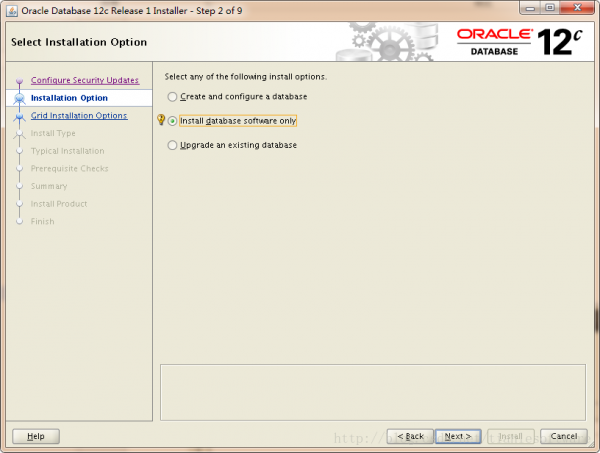Viewport: 600px width, 453px height.
Task: Select Create and configure a database
Action: pyautogui.click(x=238, y=96)
